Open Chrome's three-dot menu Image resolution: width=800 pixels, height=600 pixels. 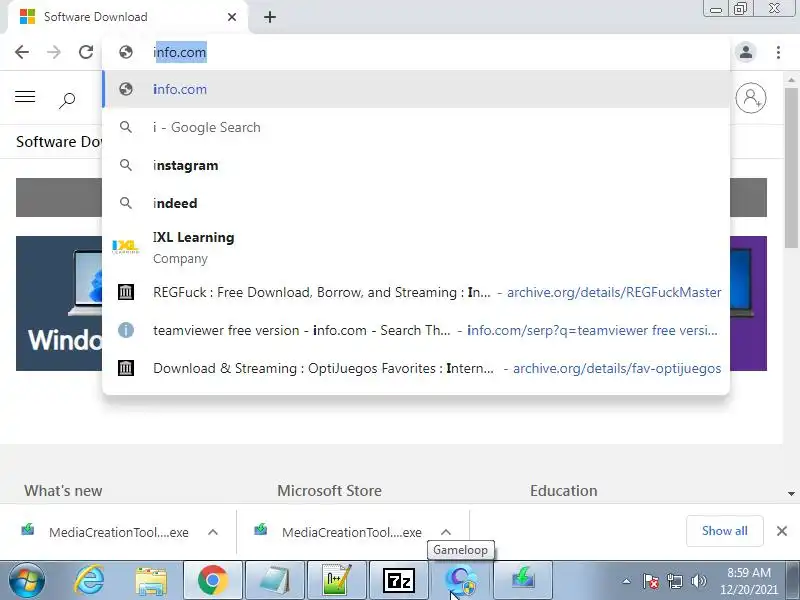click(778, 52)
